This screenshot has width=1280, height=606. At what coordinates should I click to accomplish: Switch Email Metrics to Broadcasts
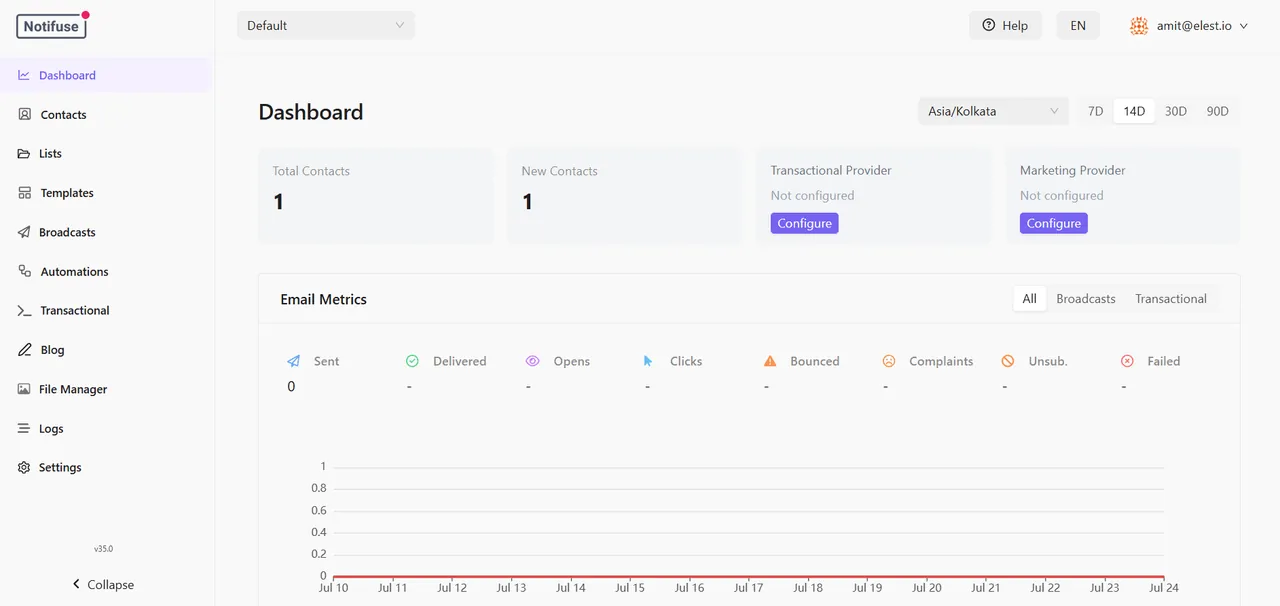1086,299
